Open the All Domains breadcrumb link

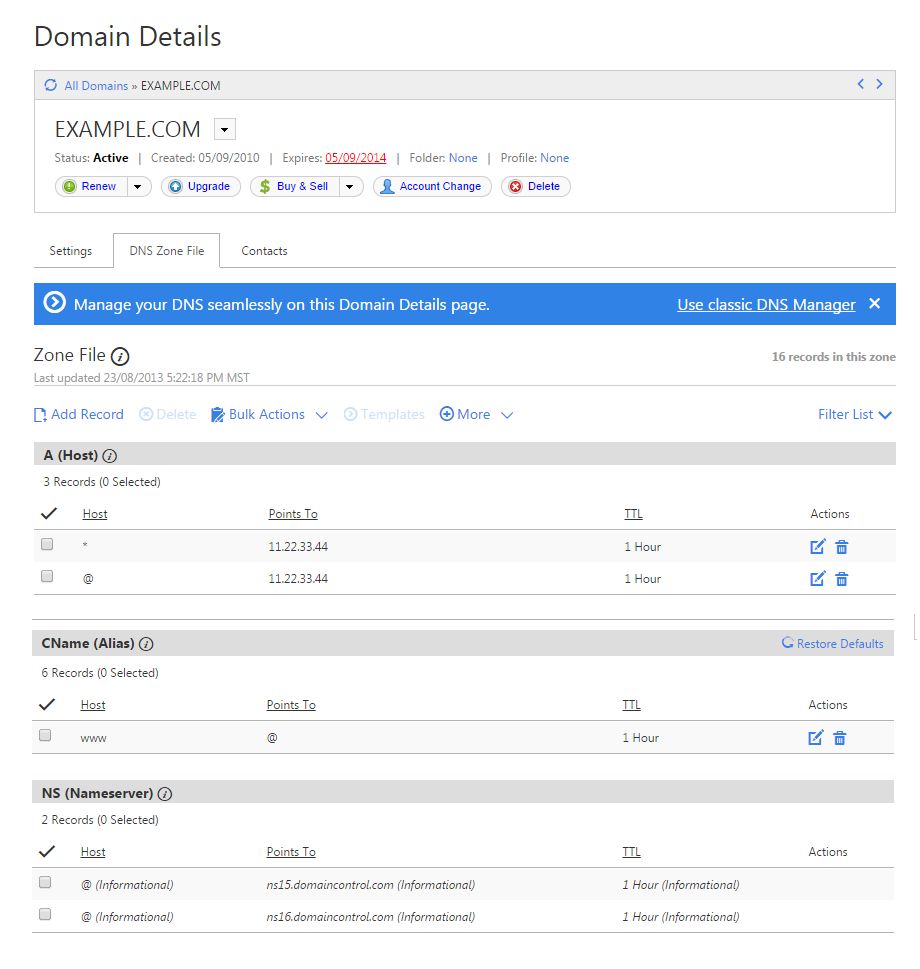click(x=96, y=86)
